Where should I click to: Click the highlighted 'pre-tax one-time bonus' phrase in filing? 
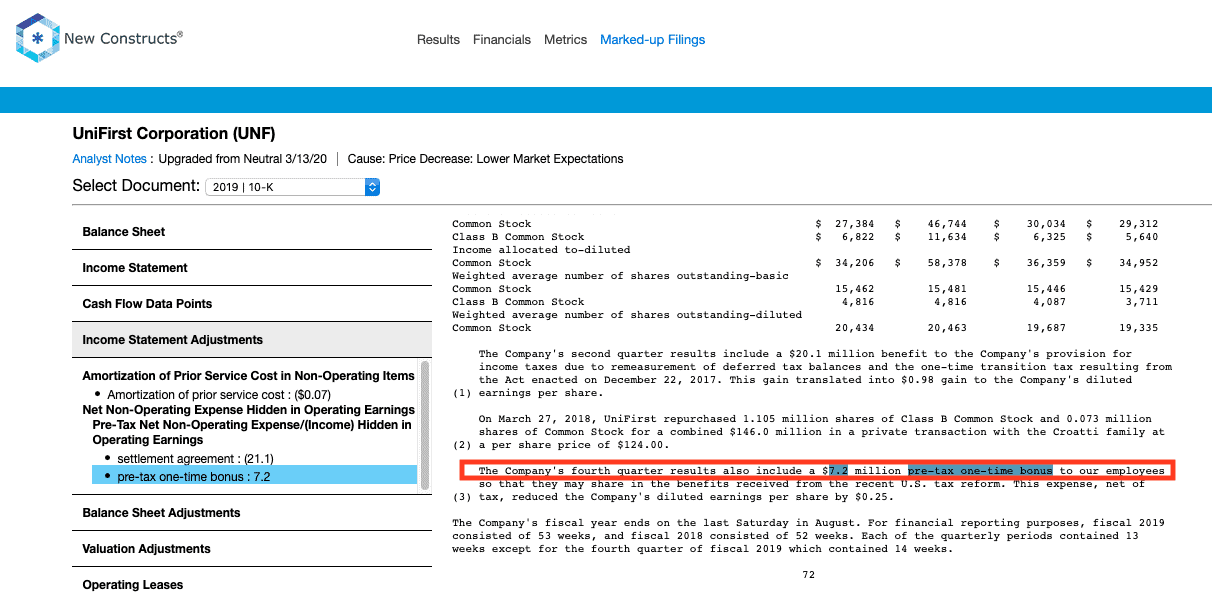[980, 471]
